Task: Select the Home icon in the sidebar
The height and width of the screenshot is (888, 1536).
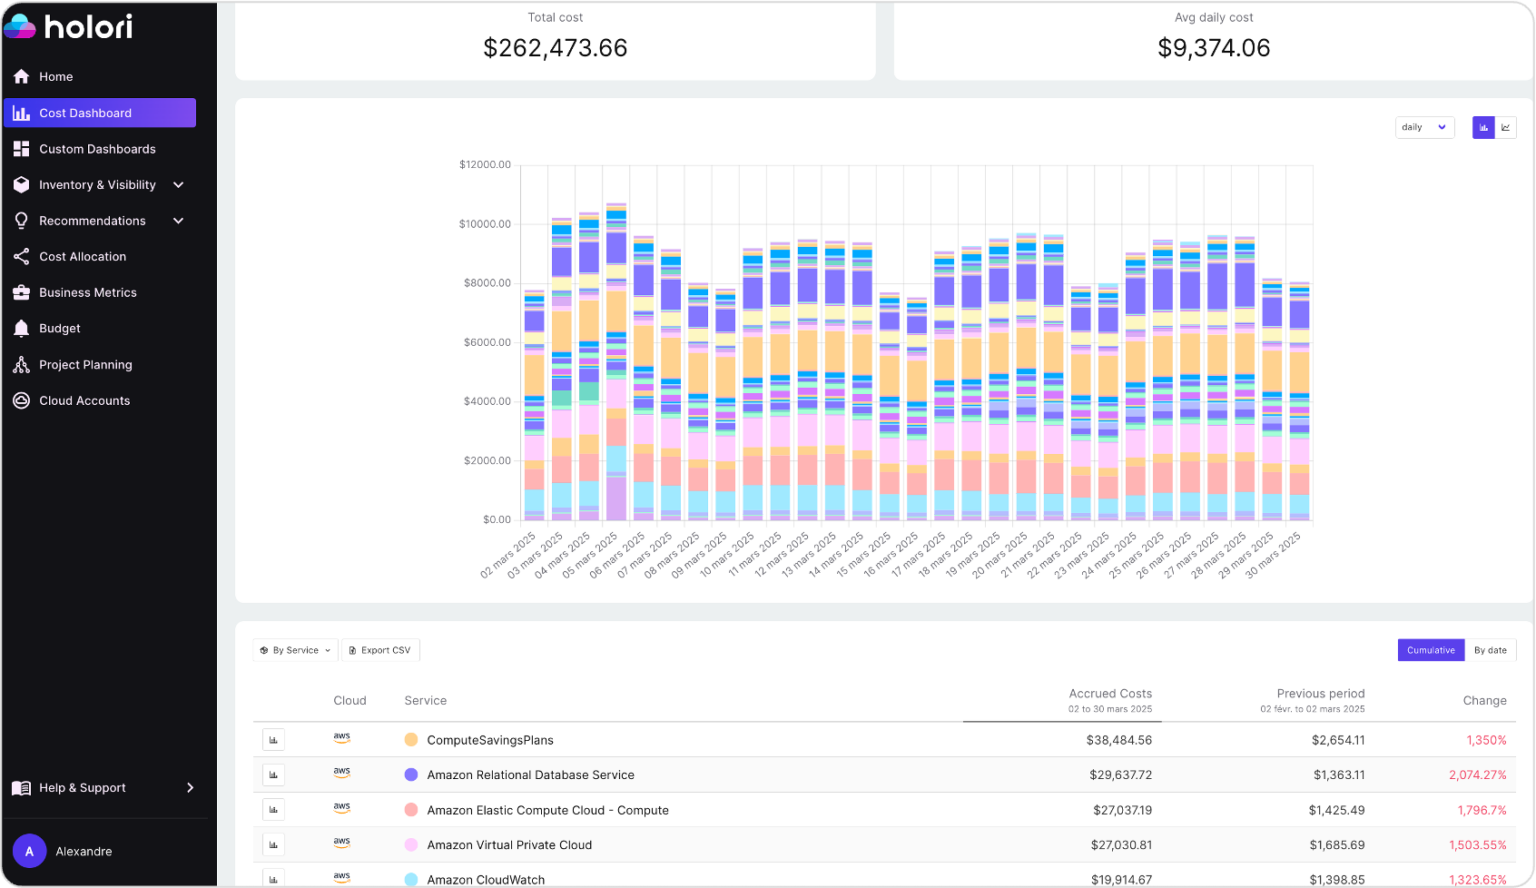Action: tap(21, 76)
